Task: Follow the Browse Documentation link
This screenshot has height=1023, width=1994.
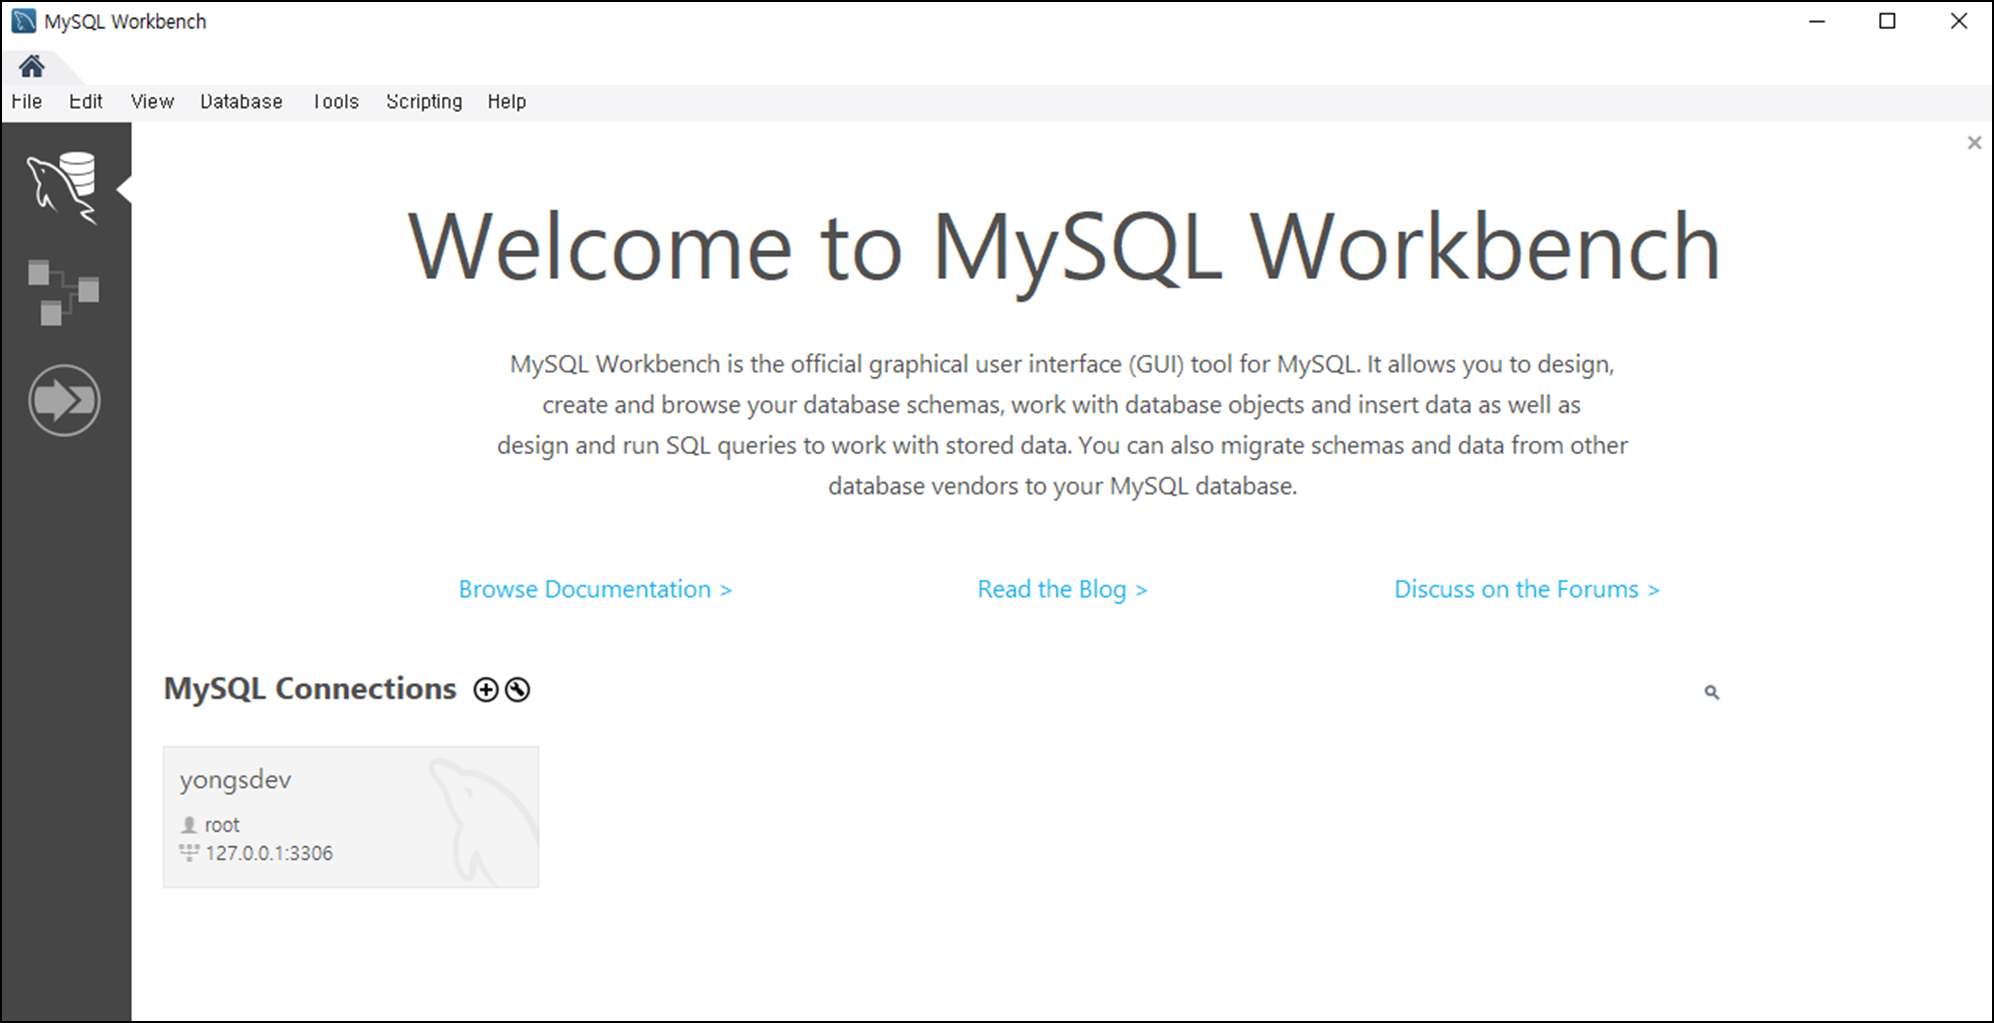Action: pos(595,590)
